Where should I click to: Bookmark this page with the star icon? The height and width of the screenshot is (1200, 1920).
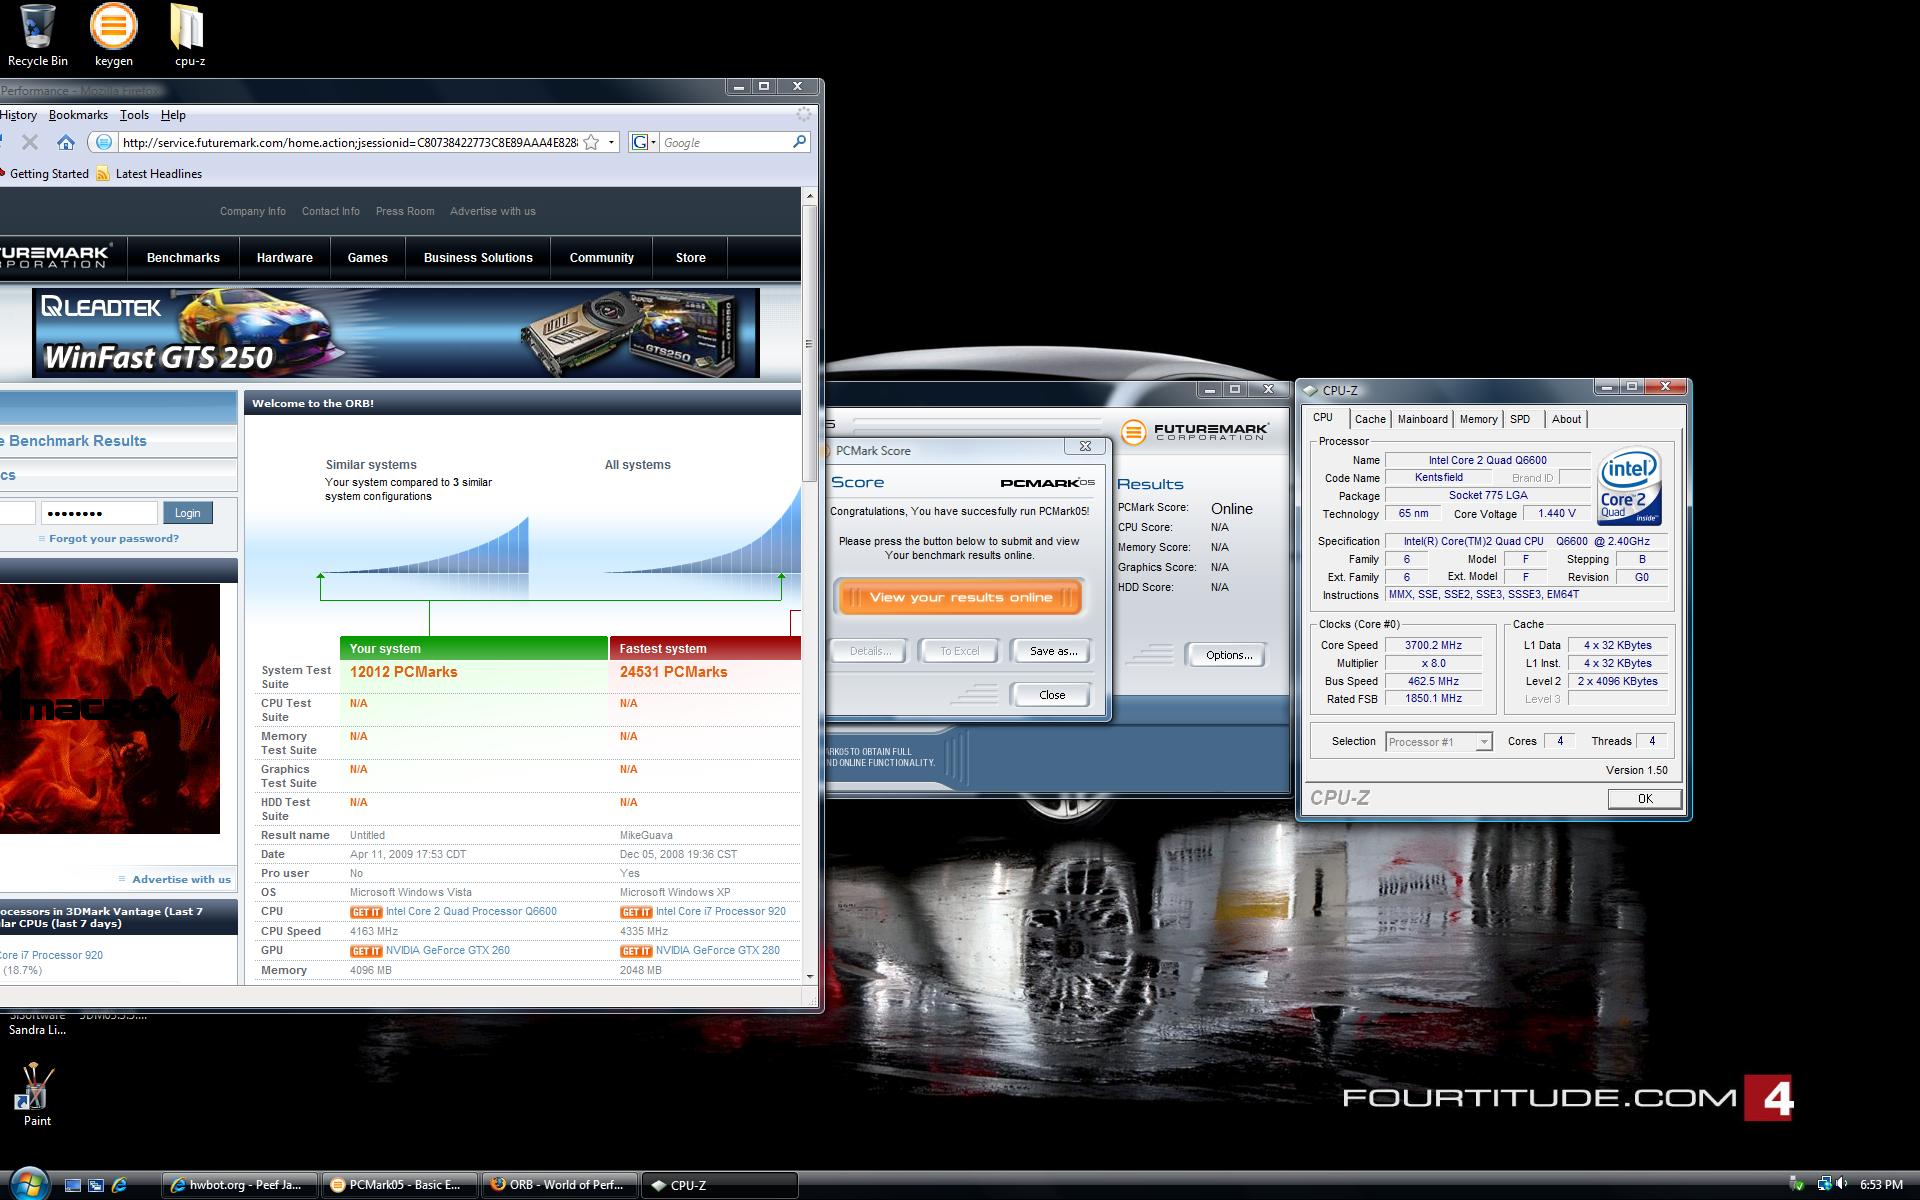point(591,143)
